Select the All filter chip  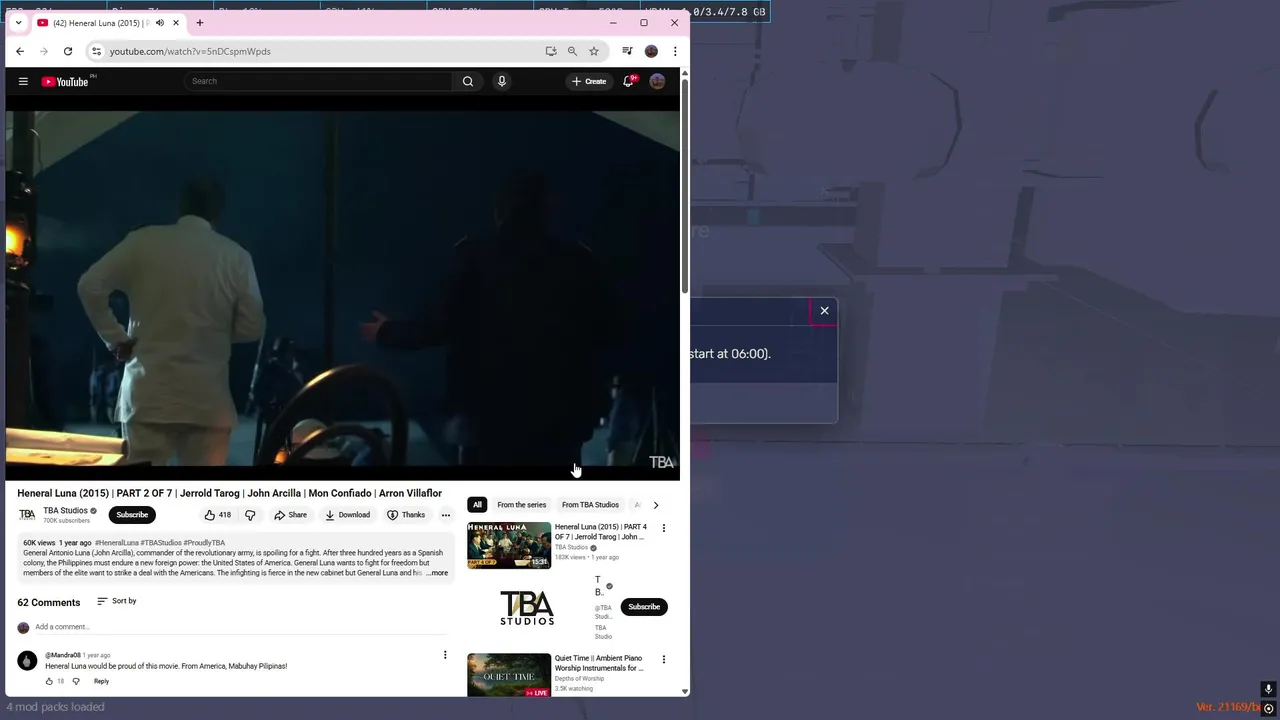(x=477, y=505)
